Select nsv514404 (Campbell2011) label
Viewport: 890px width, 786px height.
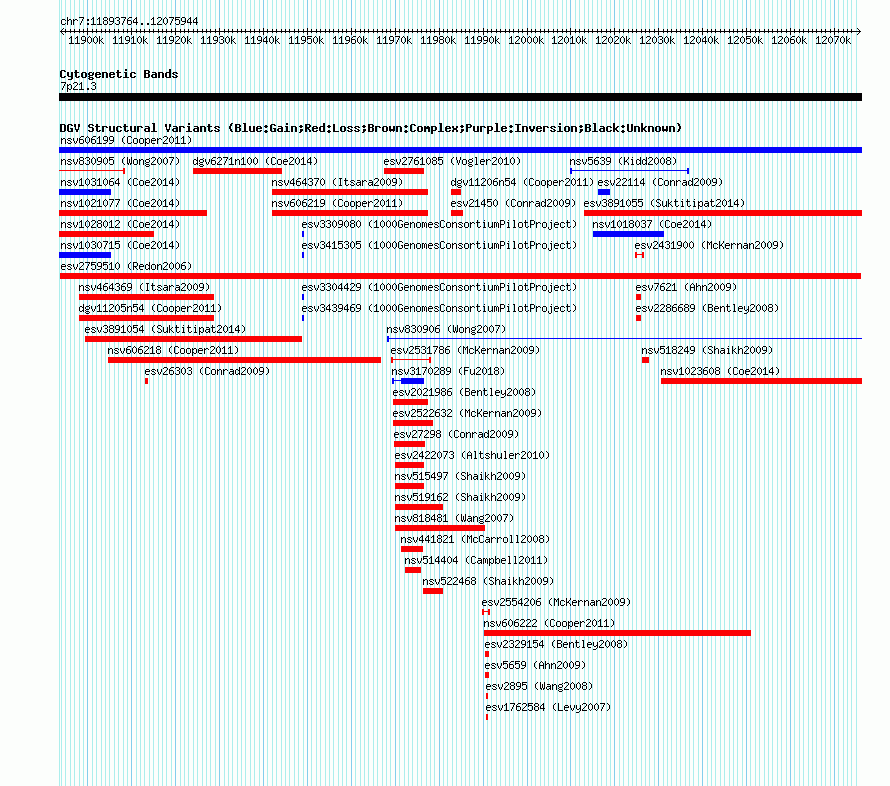[x=476, y=560]
